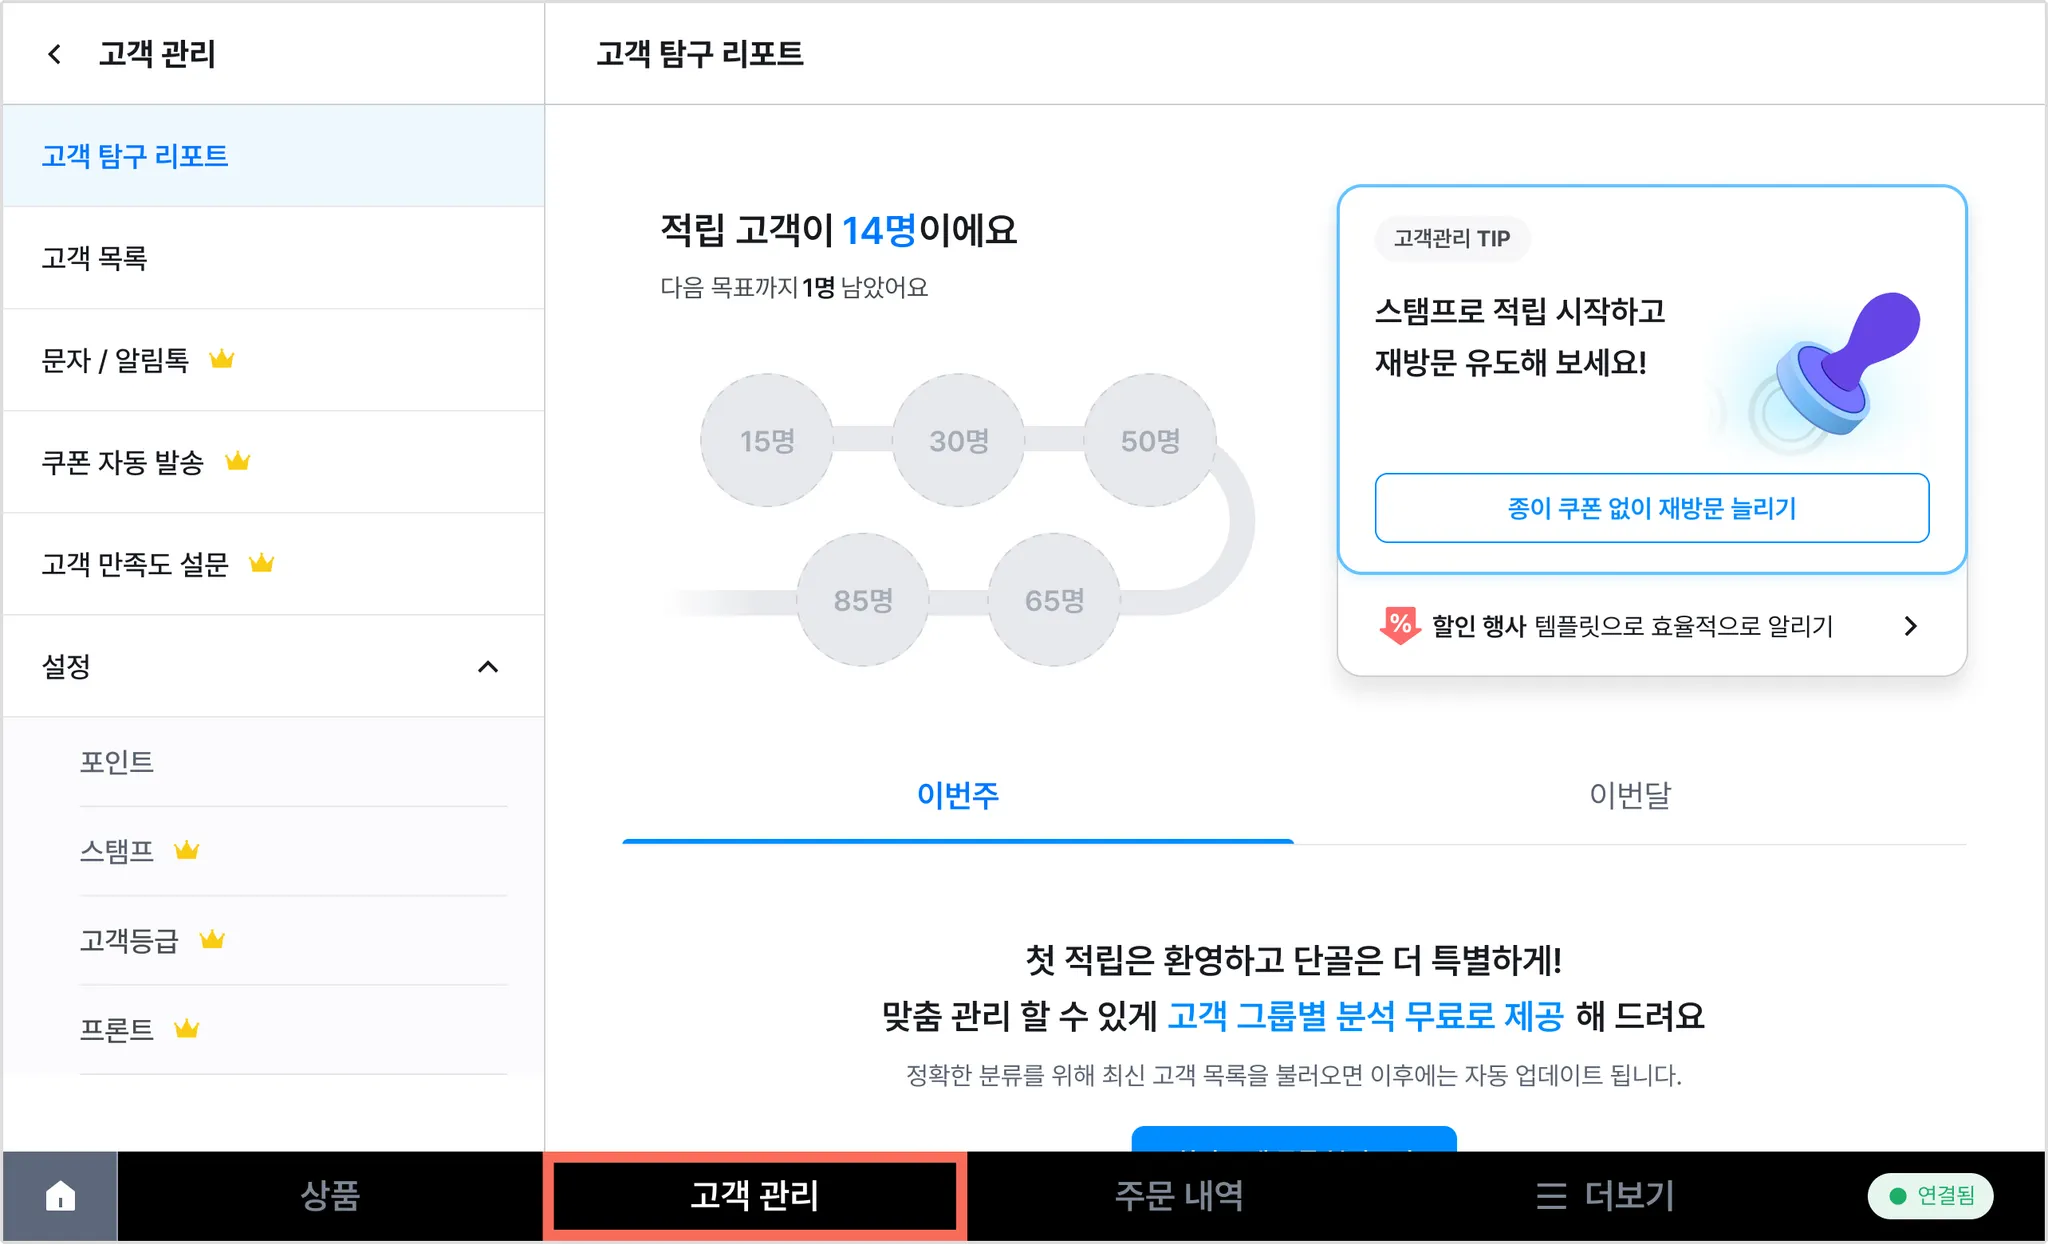Click the home icon in bottom bar

click(x=60, y=1196)
